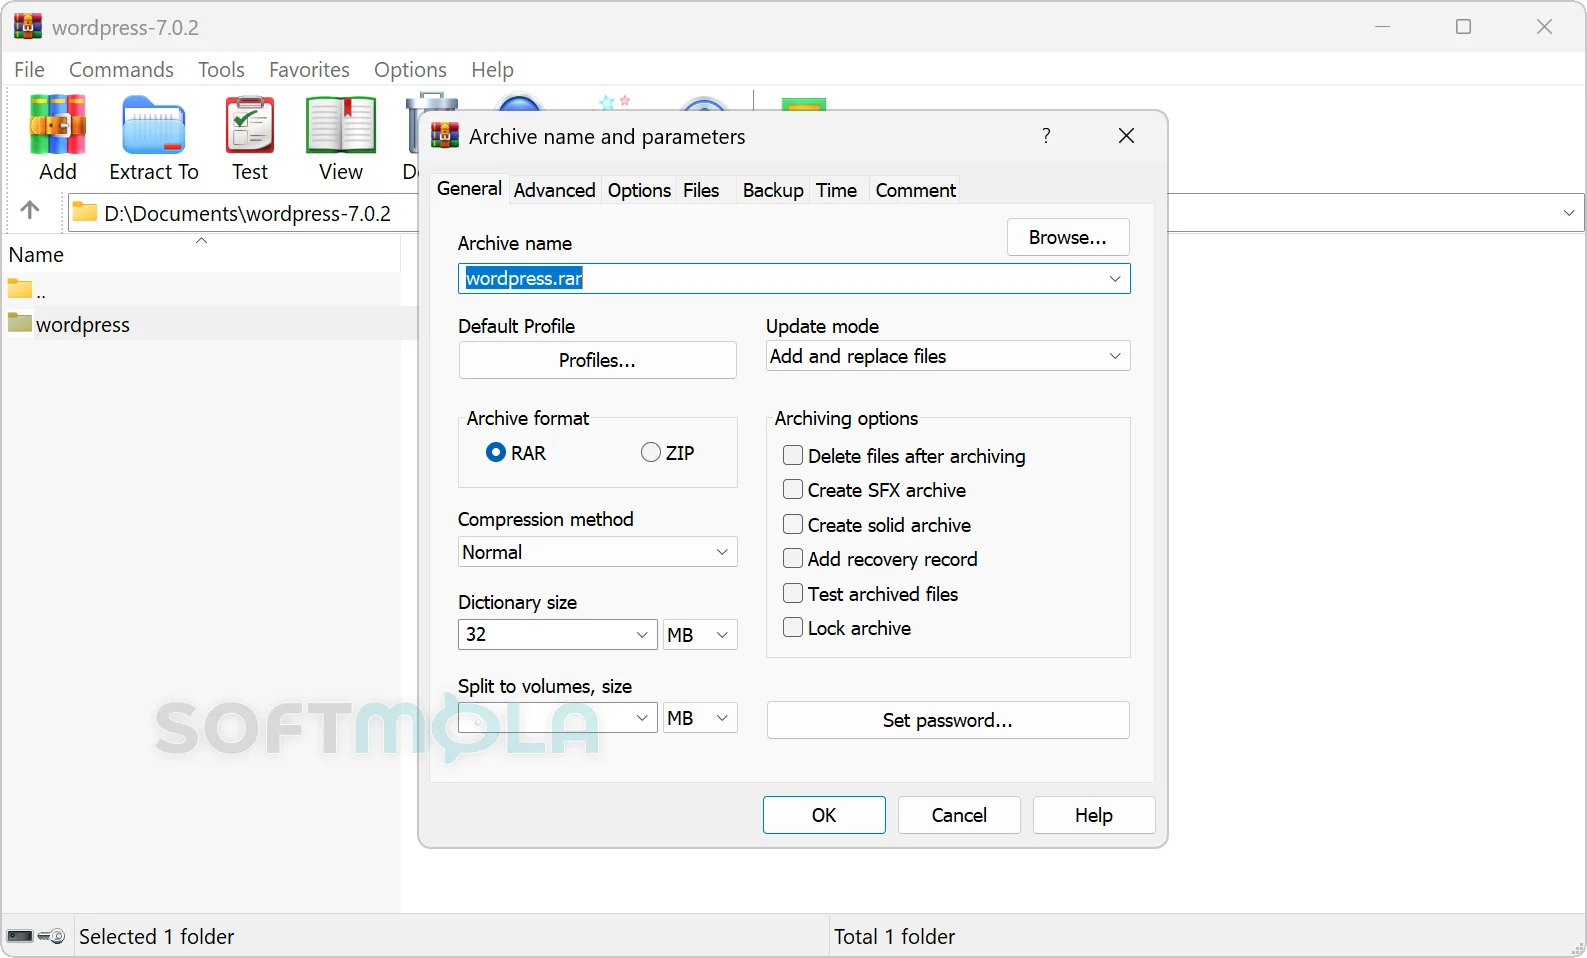Open the Tools menu
Viewport: 1587px width, 958px height.
click(x=221, y=69)
